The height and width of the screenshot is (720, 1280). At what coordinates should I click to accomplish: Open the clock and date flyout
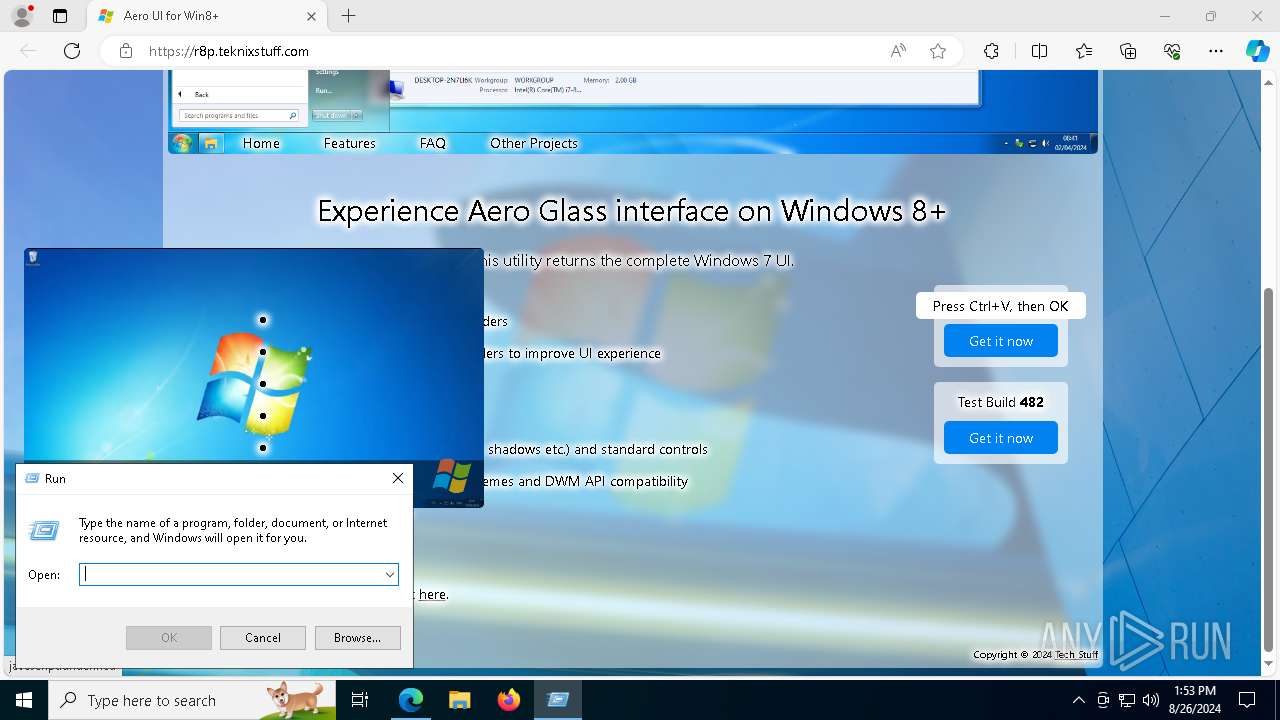coord(1194,700)
